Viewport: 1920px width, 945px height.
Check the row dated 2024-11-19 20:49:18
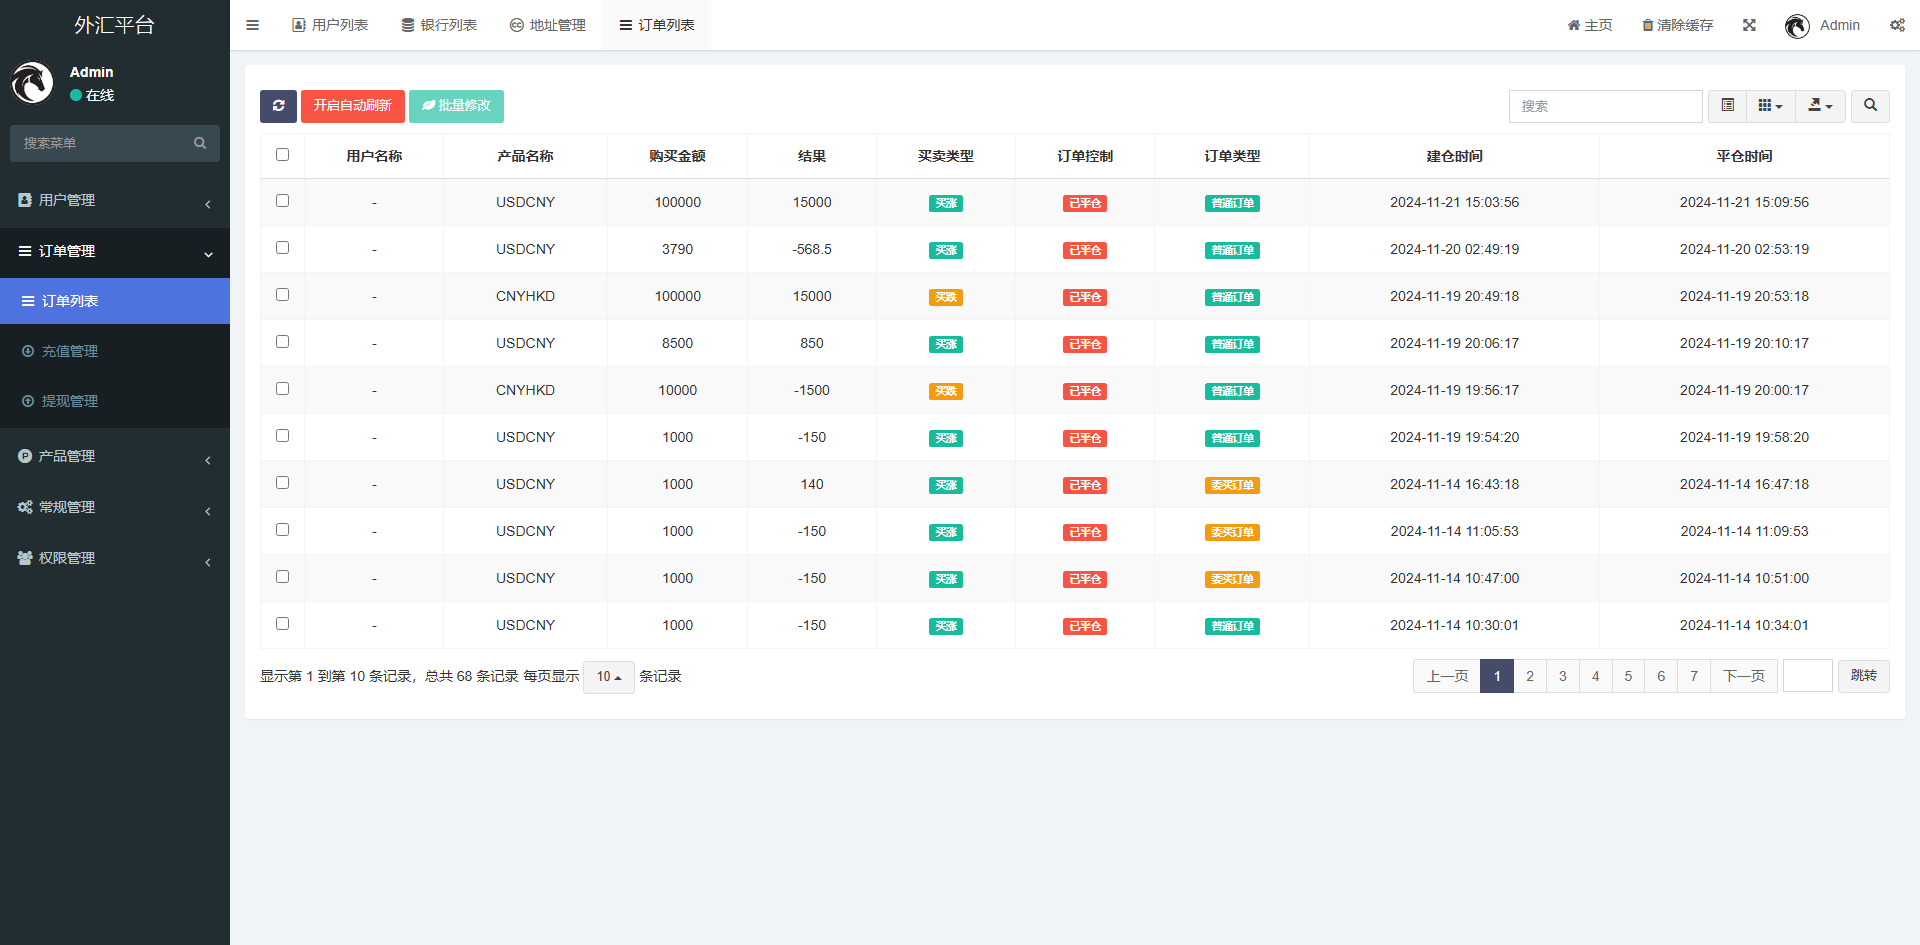point(282,294)
